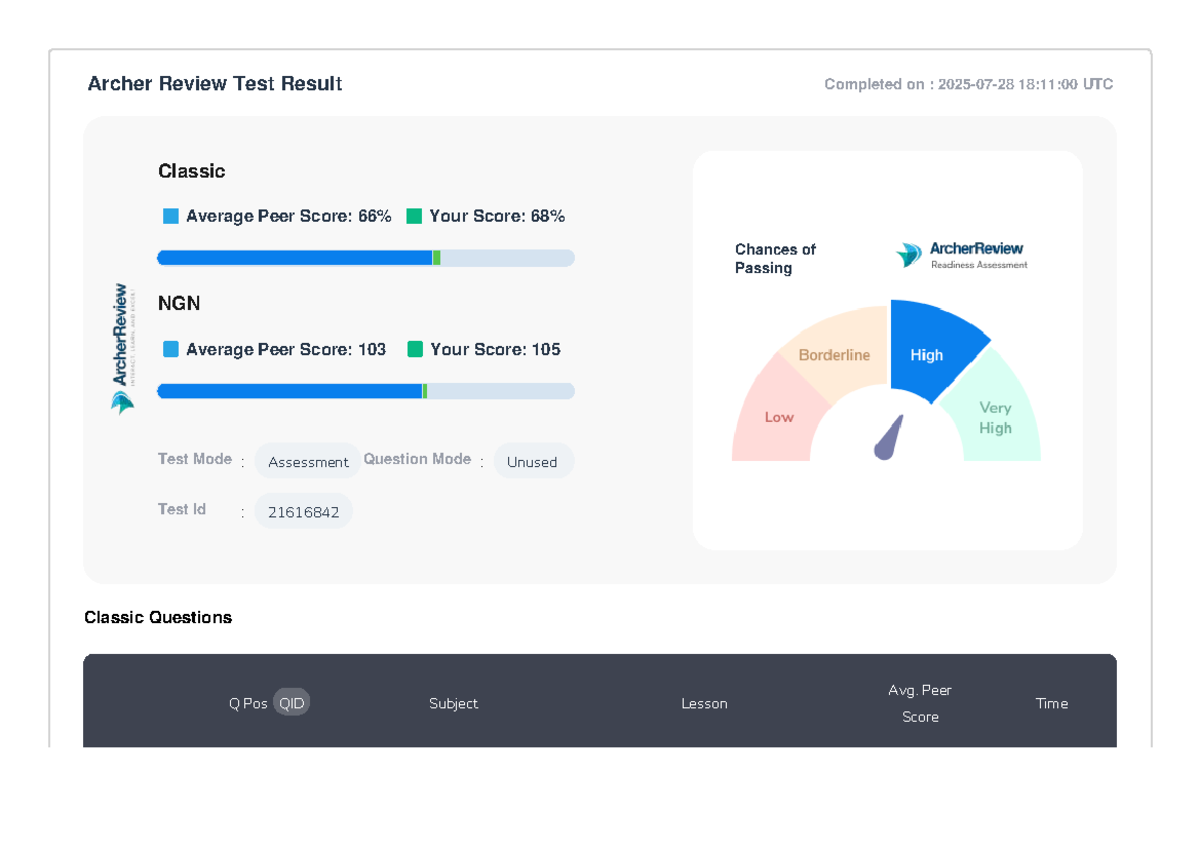
Task: Sort by Avg. Peer Score column header
Action: 920,703
